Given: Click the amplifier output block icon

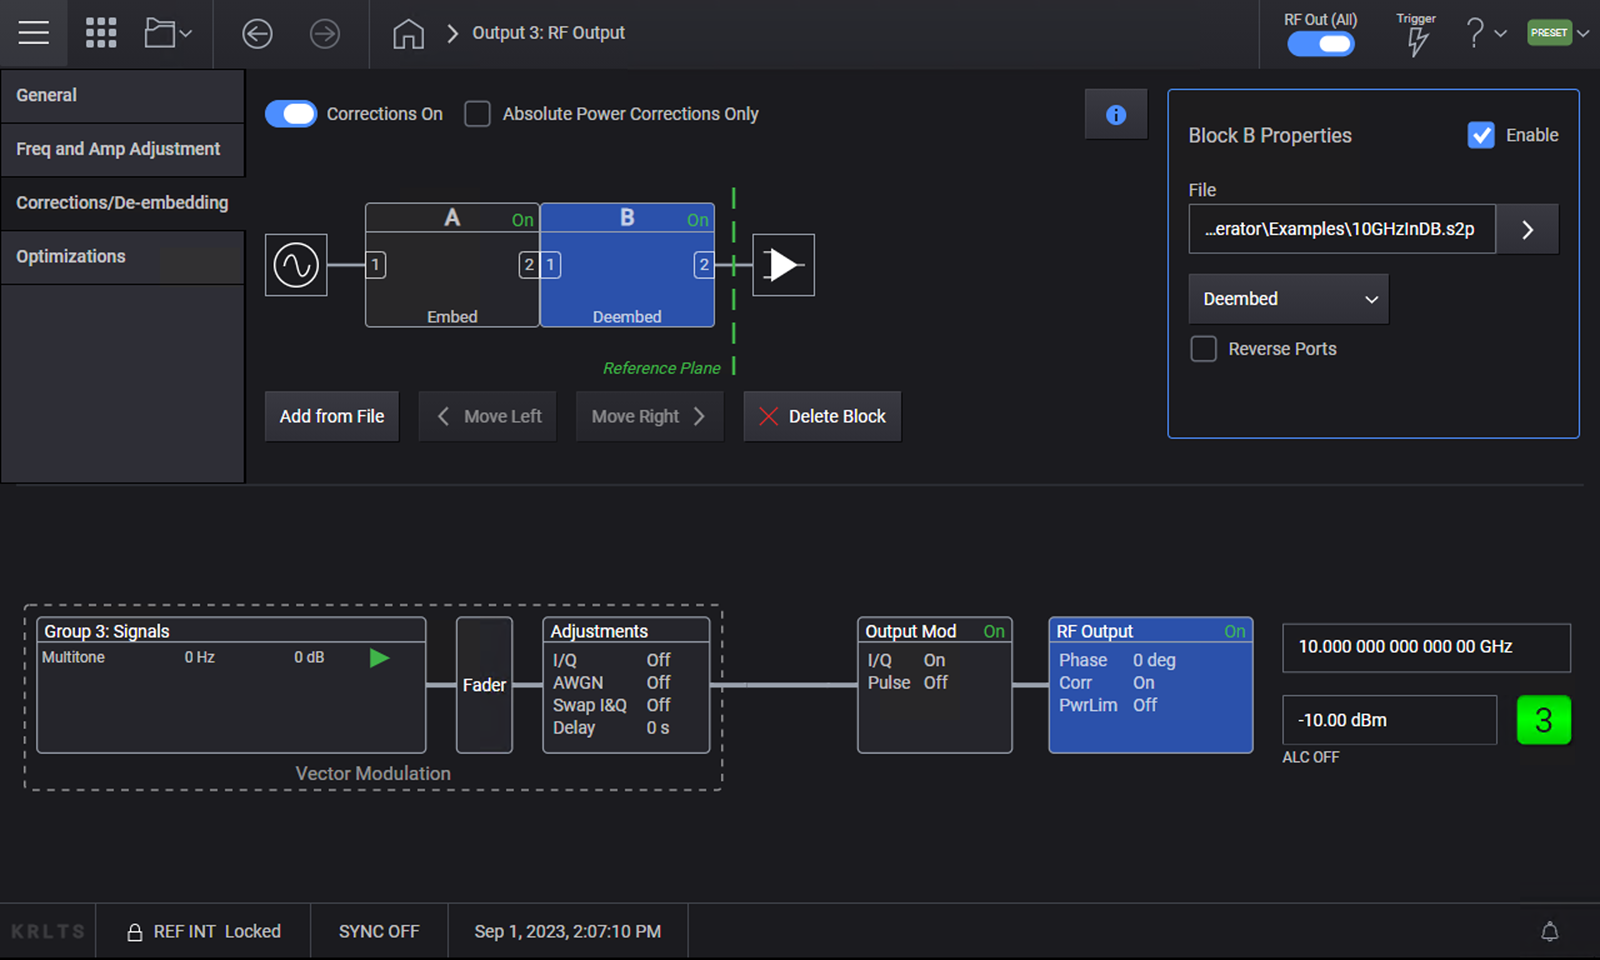Looking at the screenshot, I should 783,265.
